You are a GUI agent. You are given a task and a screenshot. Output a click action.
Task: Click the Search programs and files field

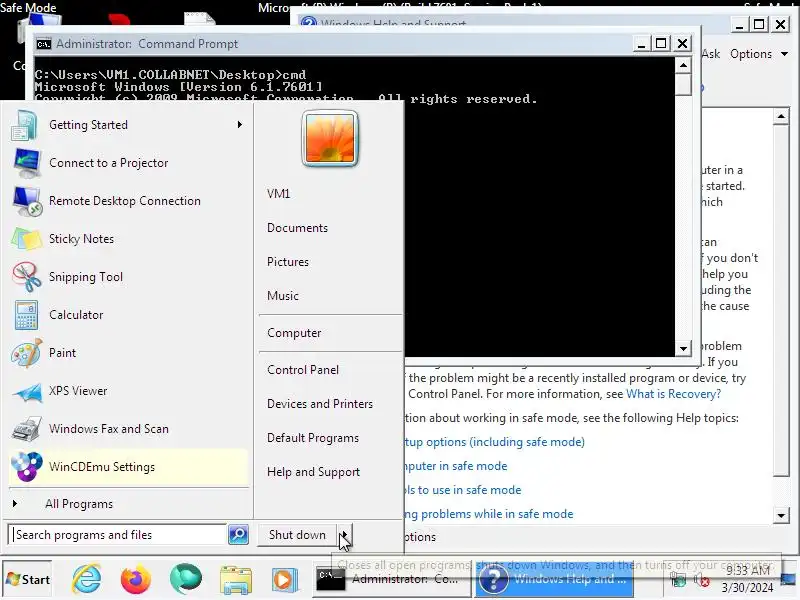click(x=118, y=535)
